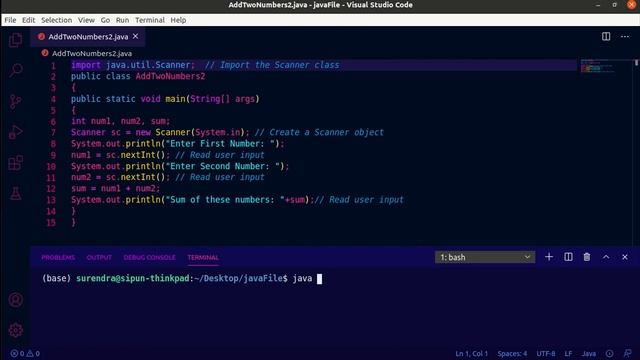Open the File menu
Viewport: 640px width, 360px height.
pos(10,20)
